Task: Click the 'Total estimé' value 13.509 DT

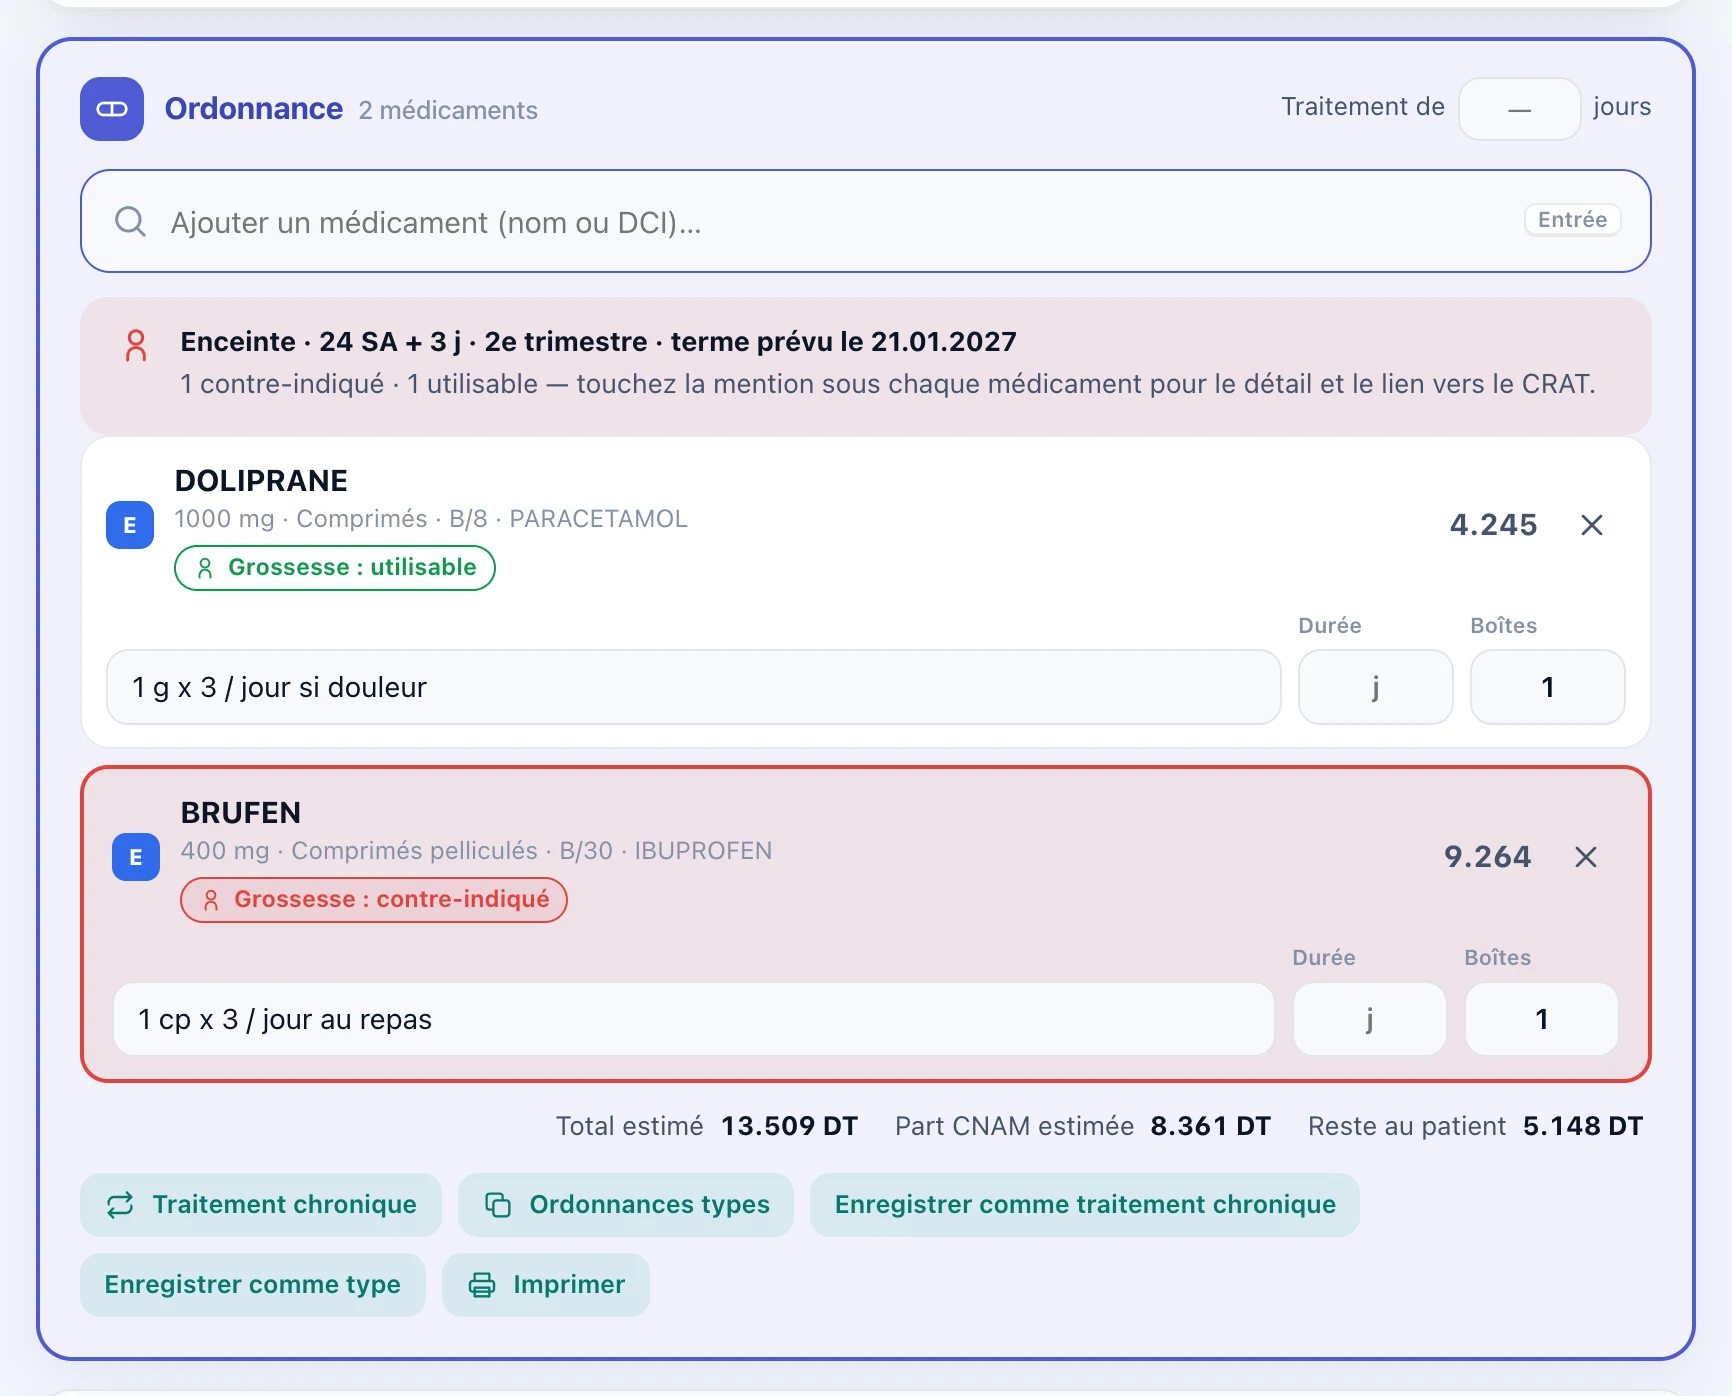Action: 790,1127
